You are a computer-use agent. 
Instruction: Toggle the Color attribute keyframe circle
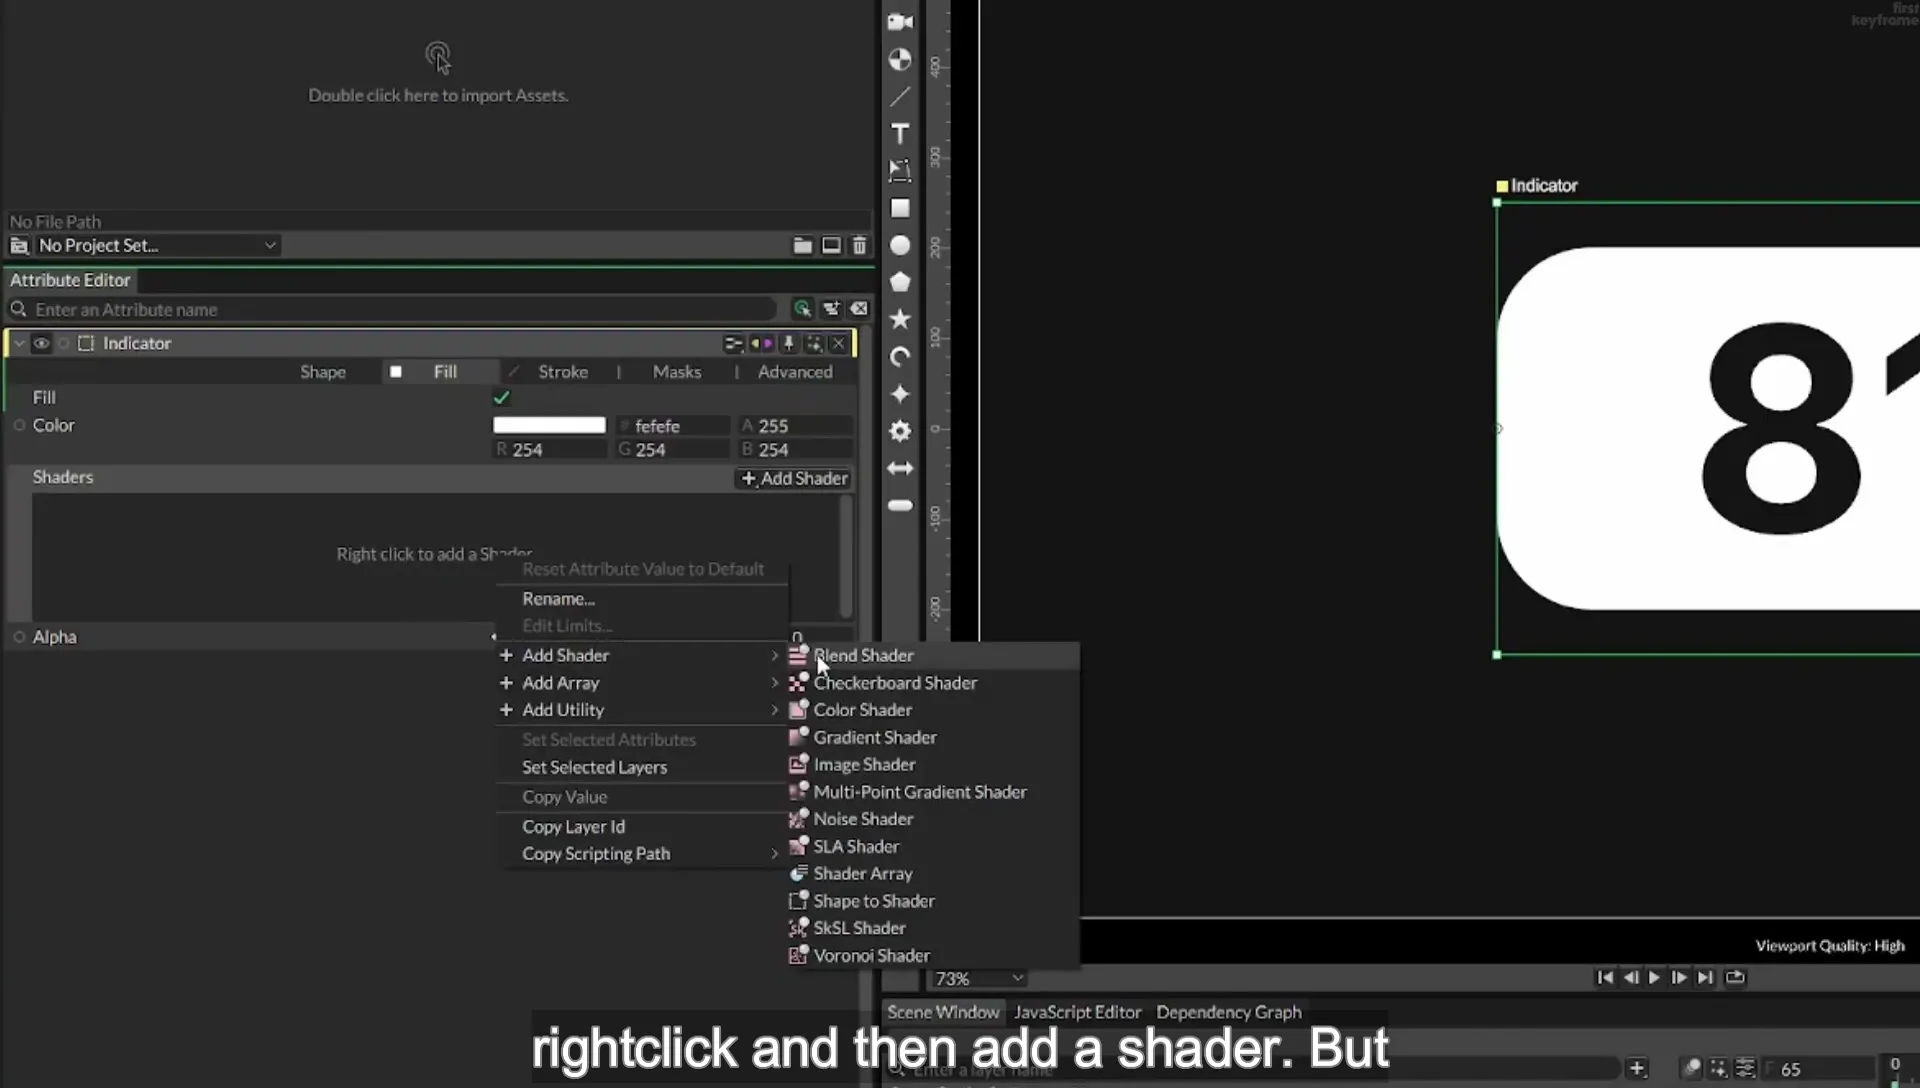click(19, 425)
